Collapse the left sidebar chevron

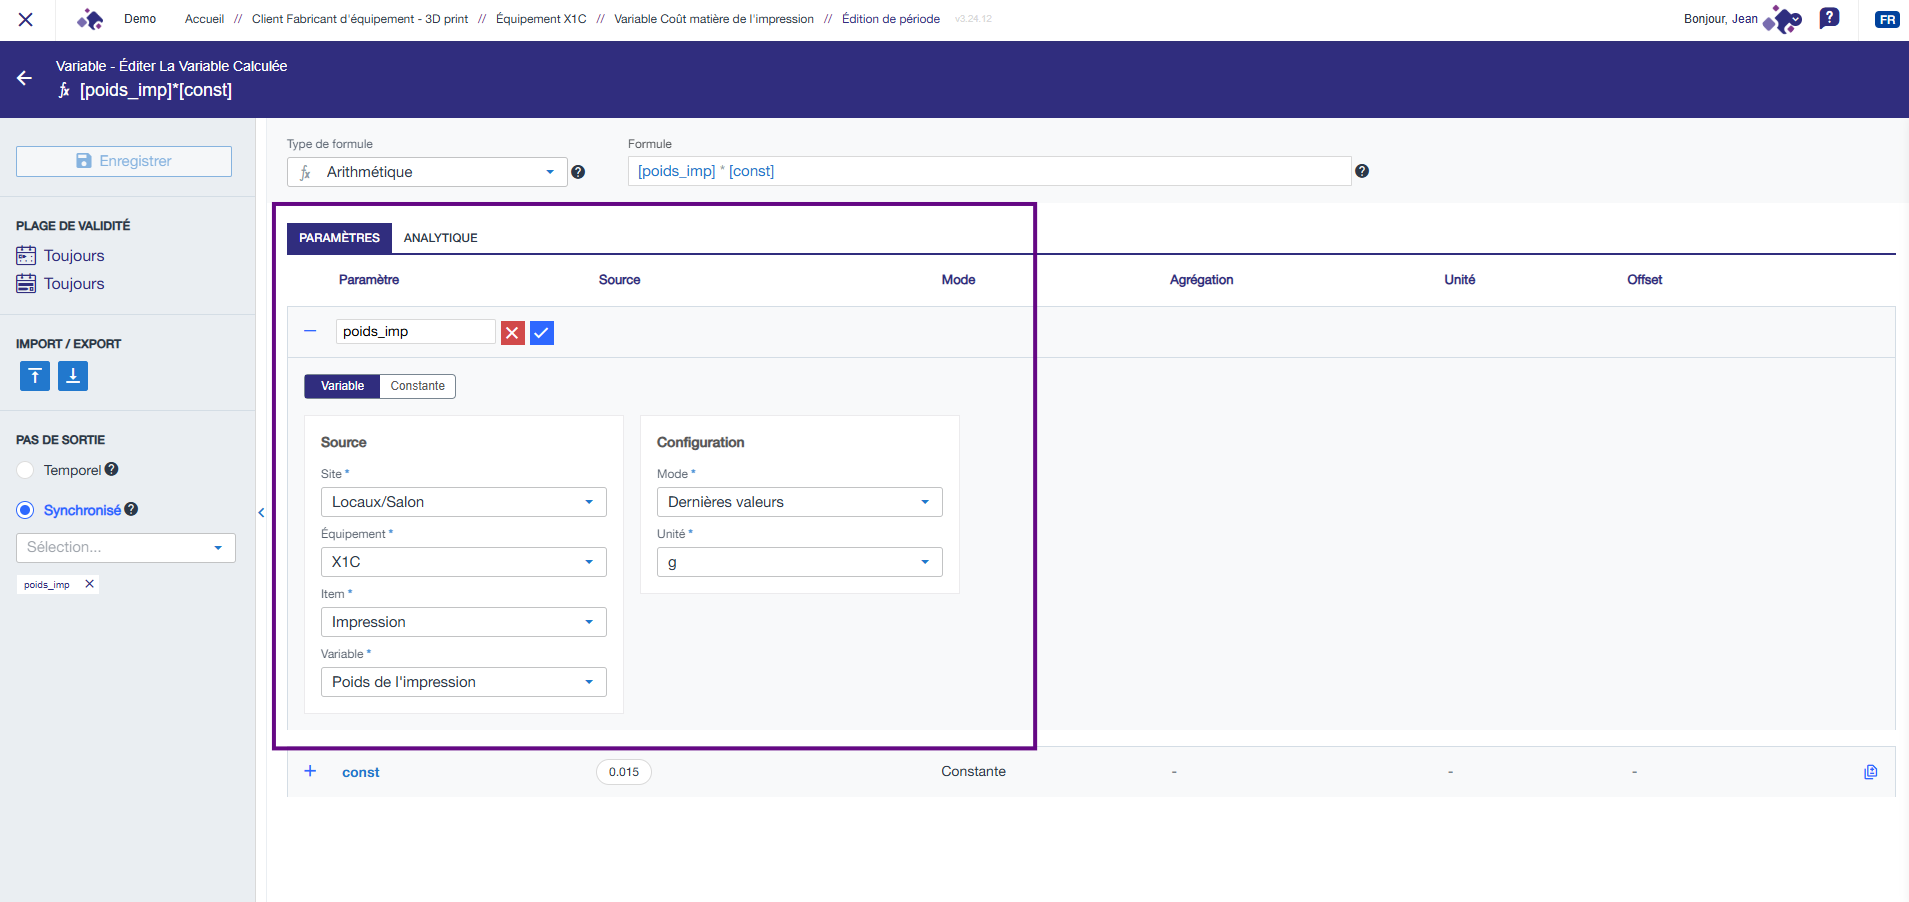(261, 513)
